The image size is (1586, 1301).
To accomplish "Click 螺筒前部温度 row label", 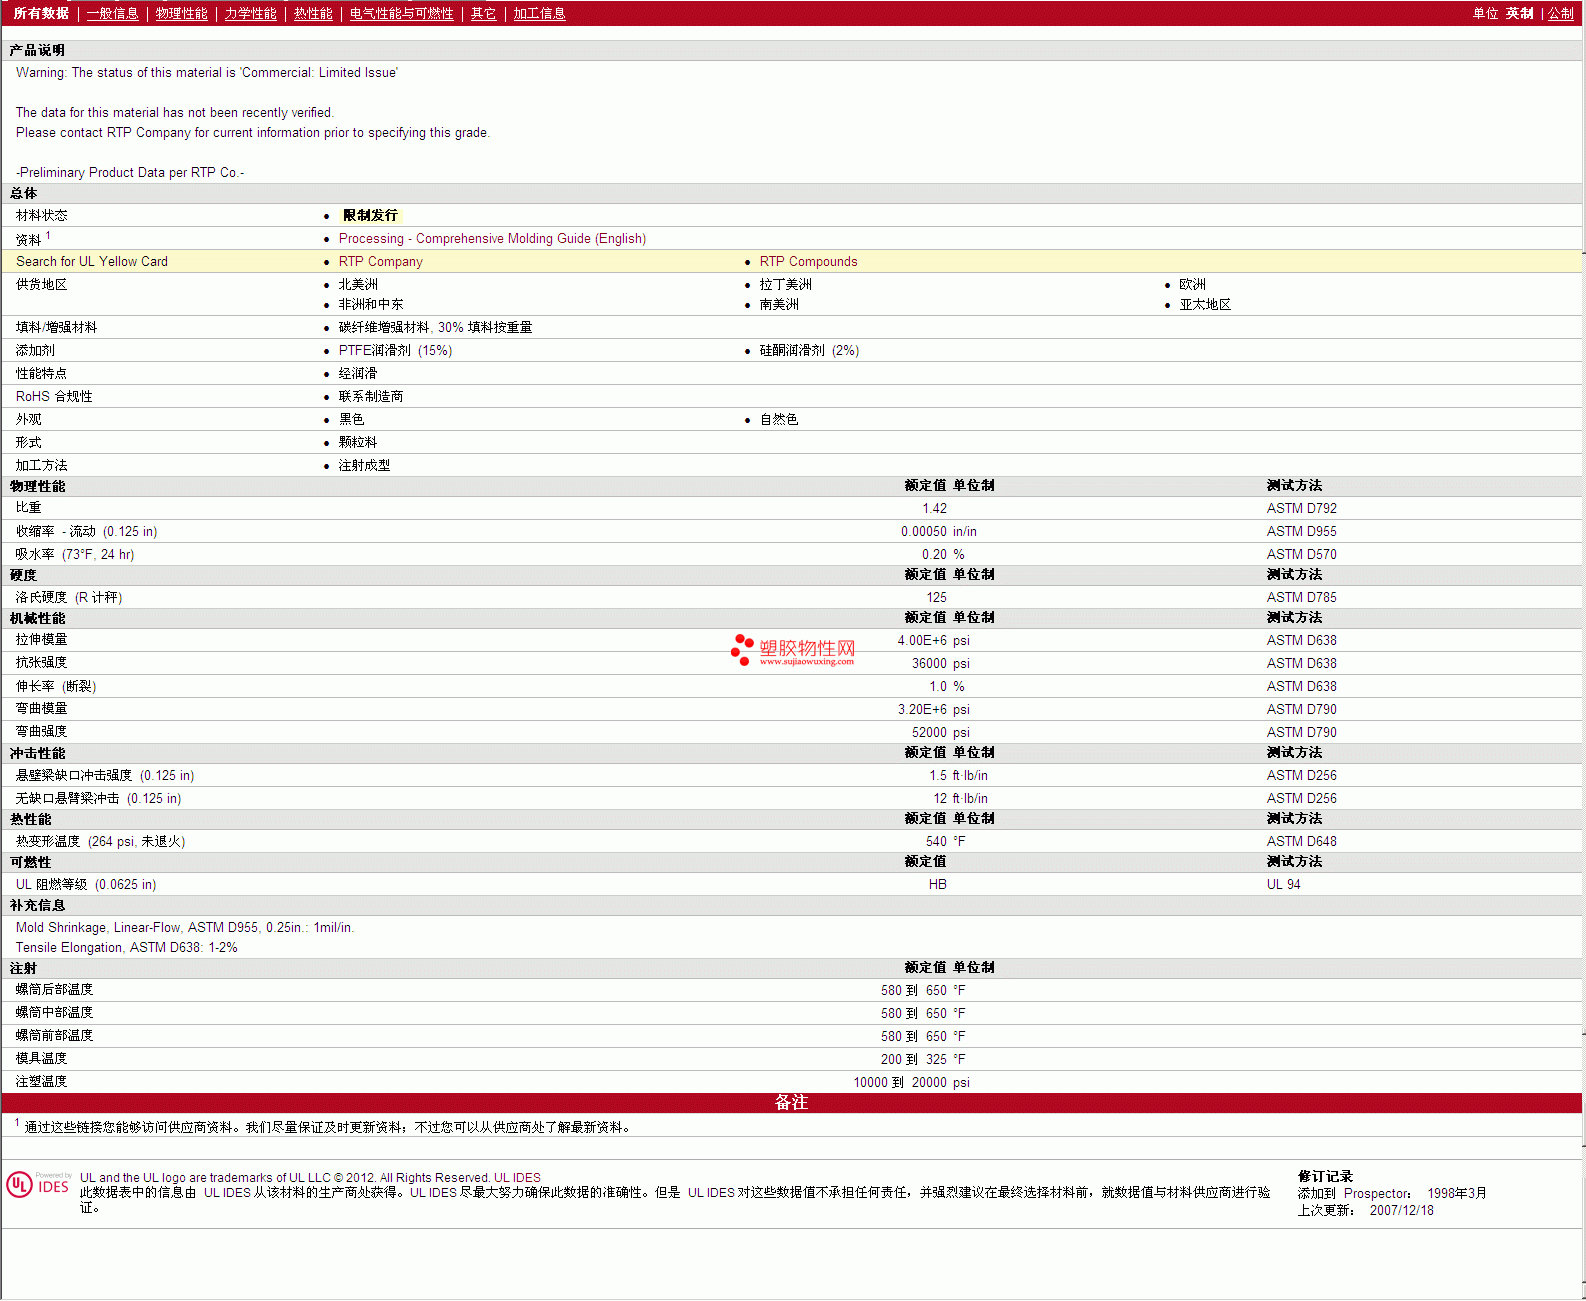I will tap(55, 1036).
